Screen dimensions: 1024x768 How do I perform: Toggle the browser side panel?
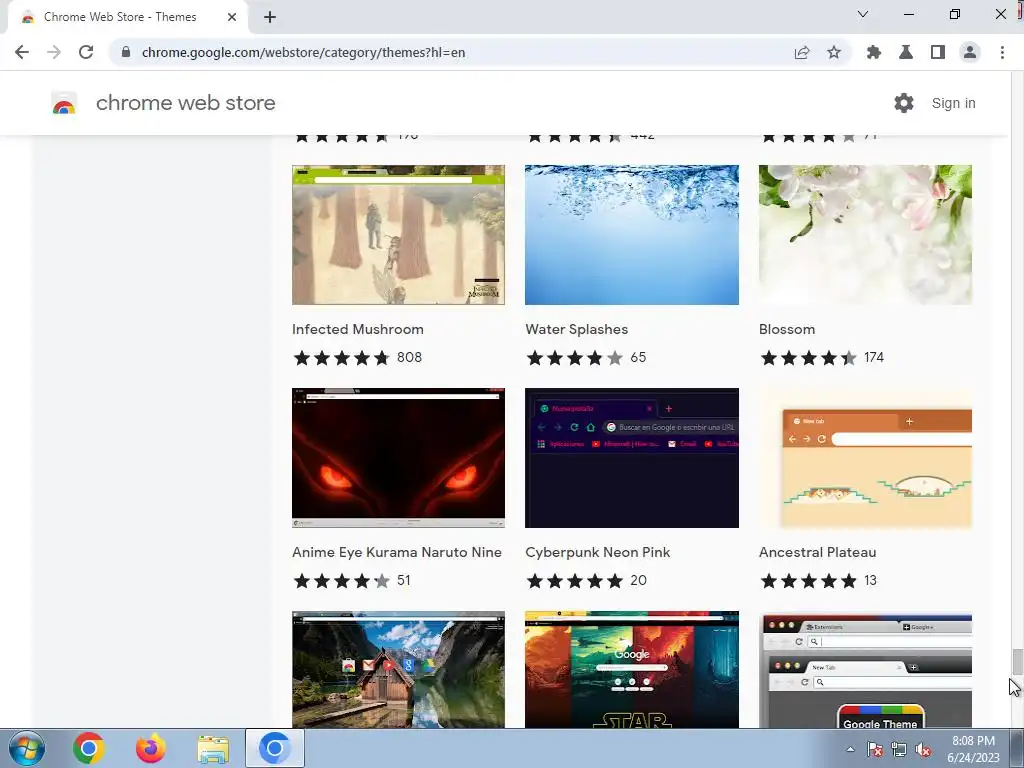click(x=938, y=52)
